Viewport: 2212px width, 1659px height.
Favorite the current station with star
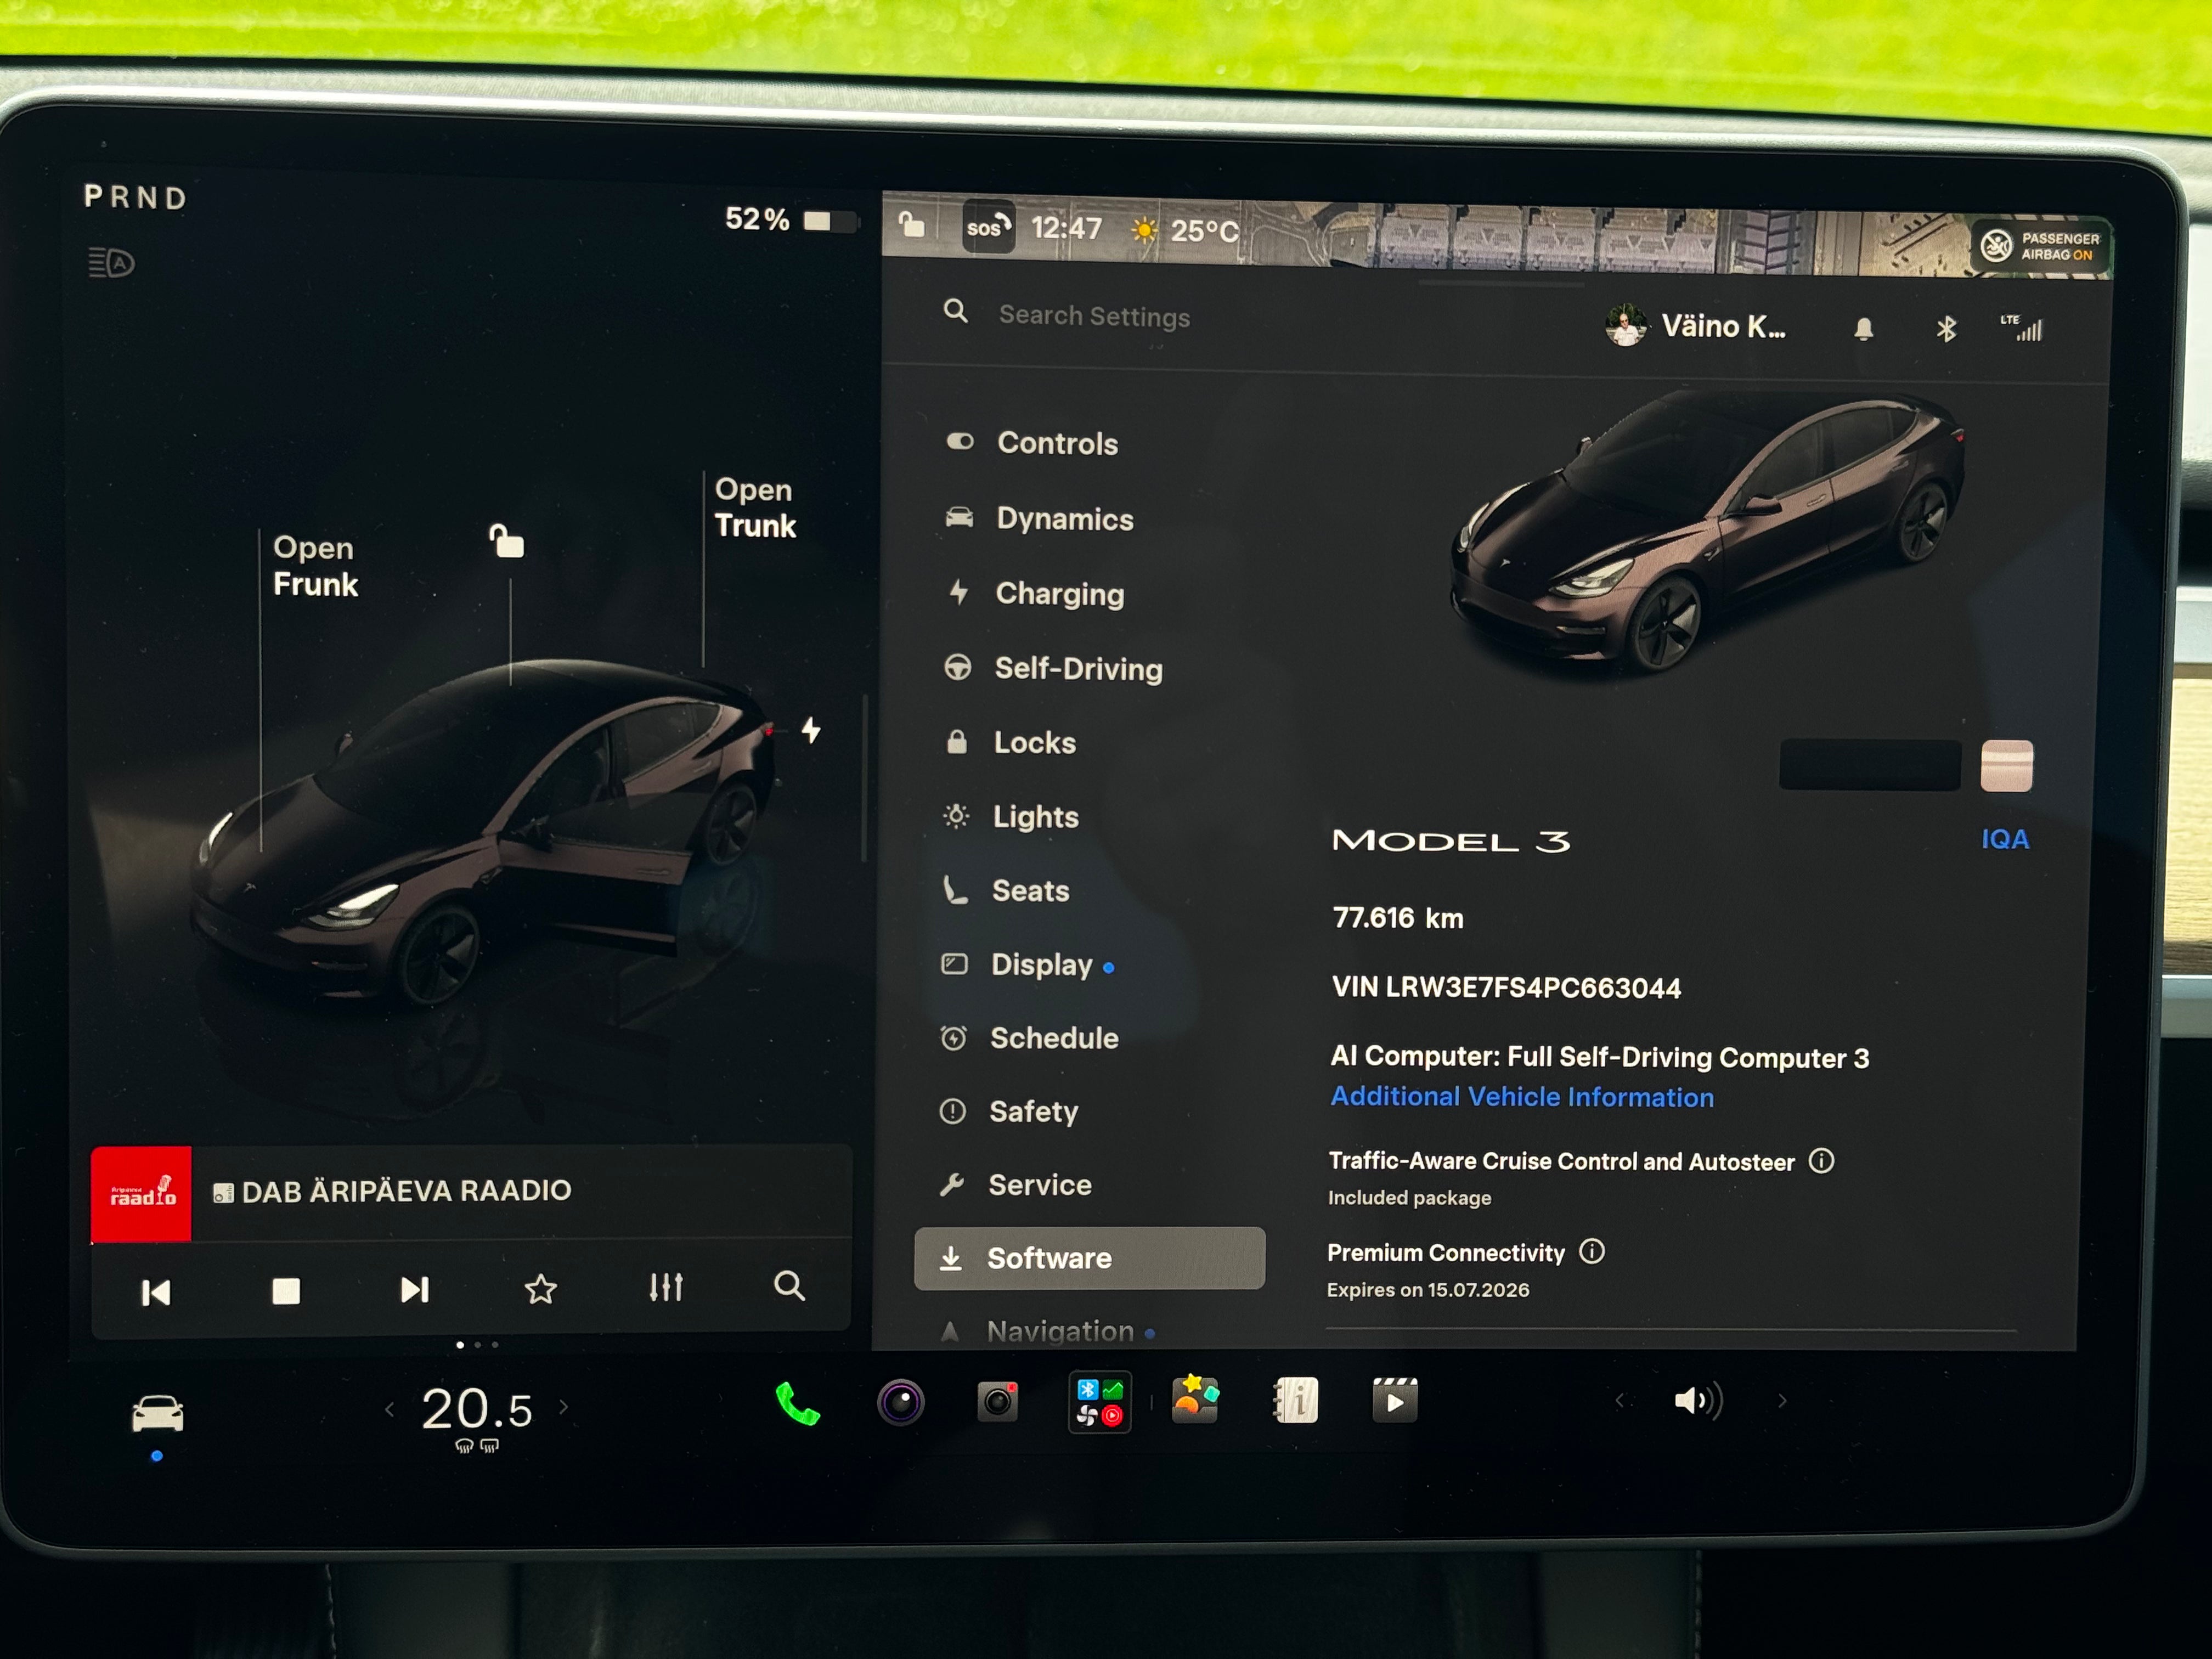pos(540,1289)
